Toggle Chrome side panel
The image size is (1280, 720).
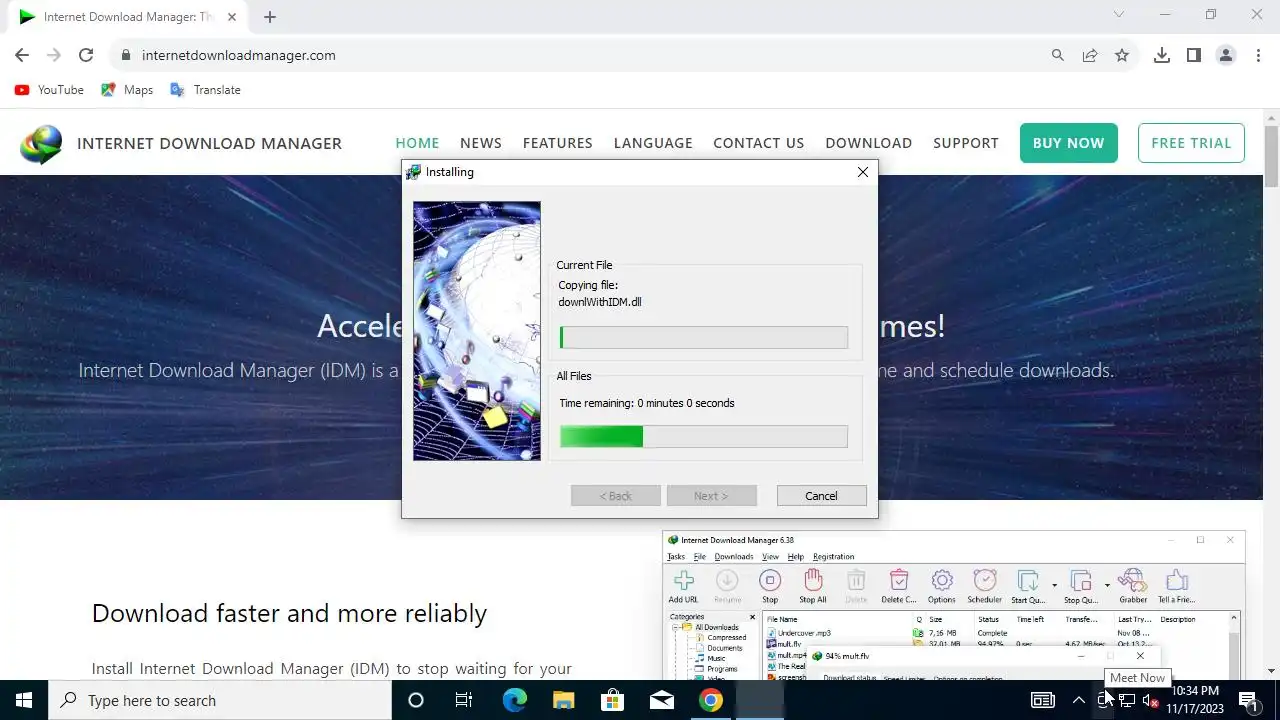pyautogui.click(x=1194, y=55)
